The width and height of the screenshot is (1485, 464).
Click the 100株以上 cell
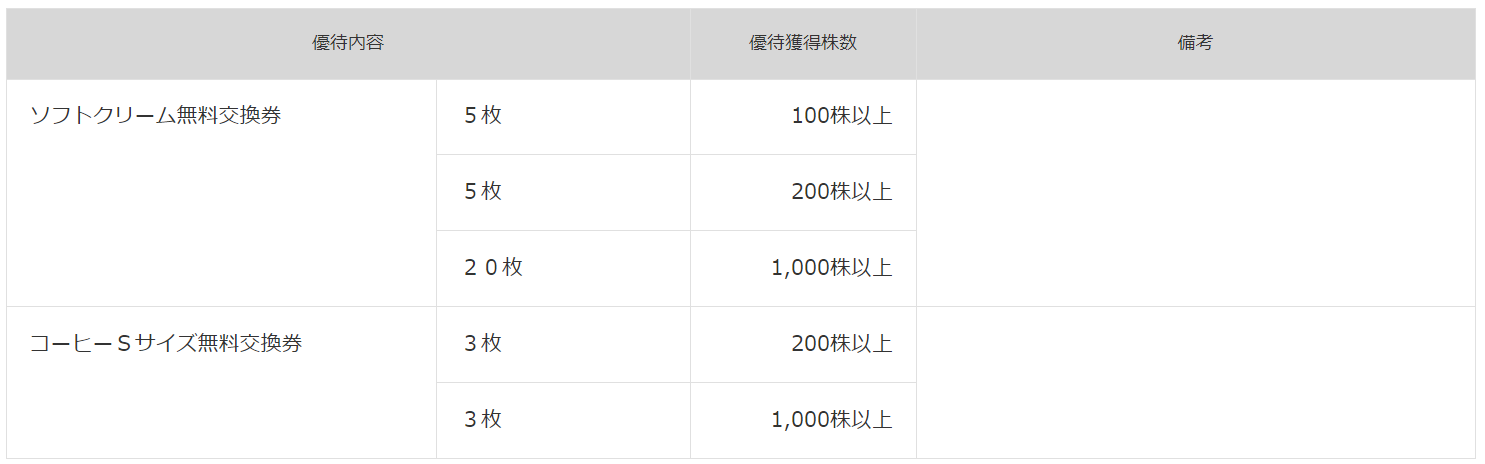point(803,117)
